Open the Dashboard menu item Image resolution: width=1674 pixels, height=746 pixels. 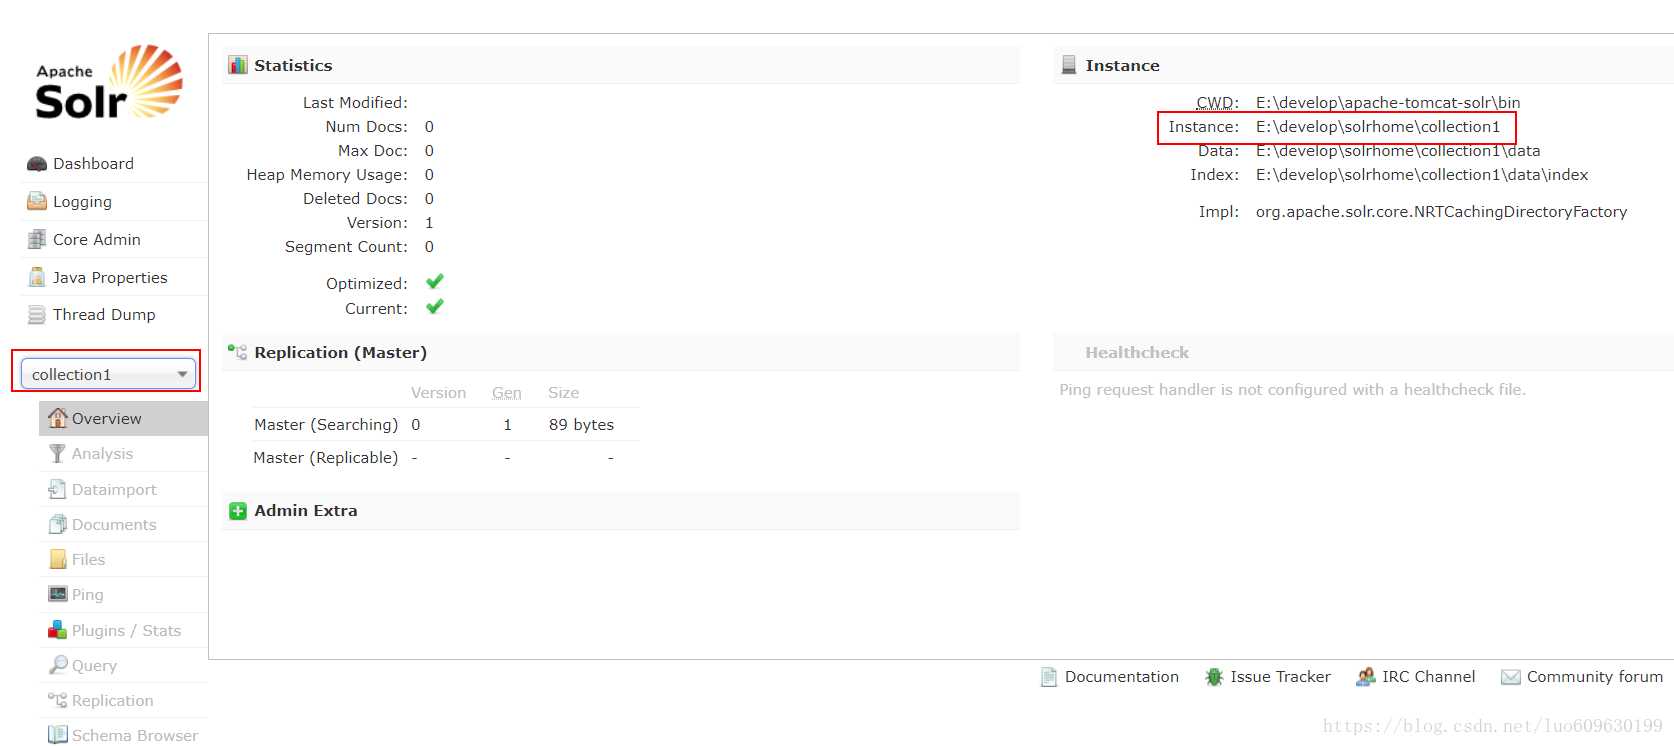click(x=93, y=164)
